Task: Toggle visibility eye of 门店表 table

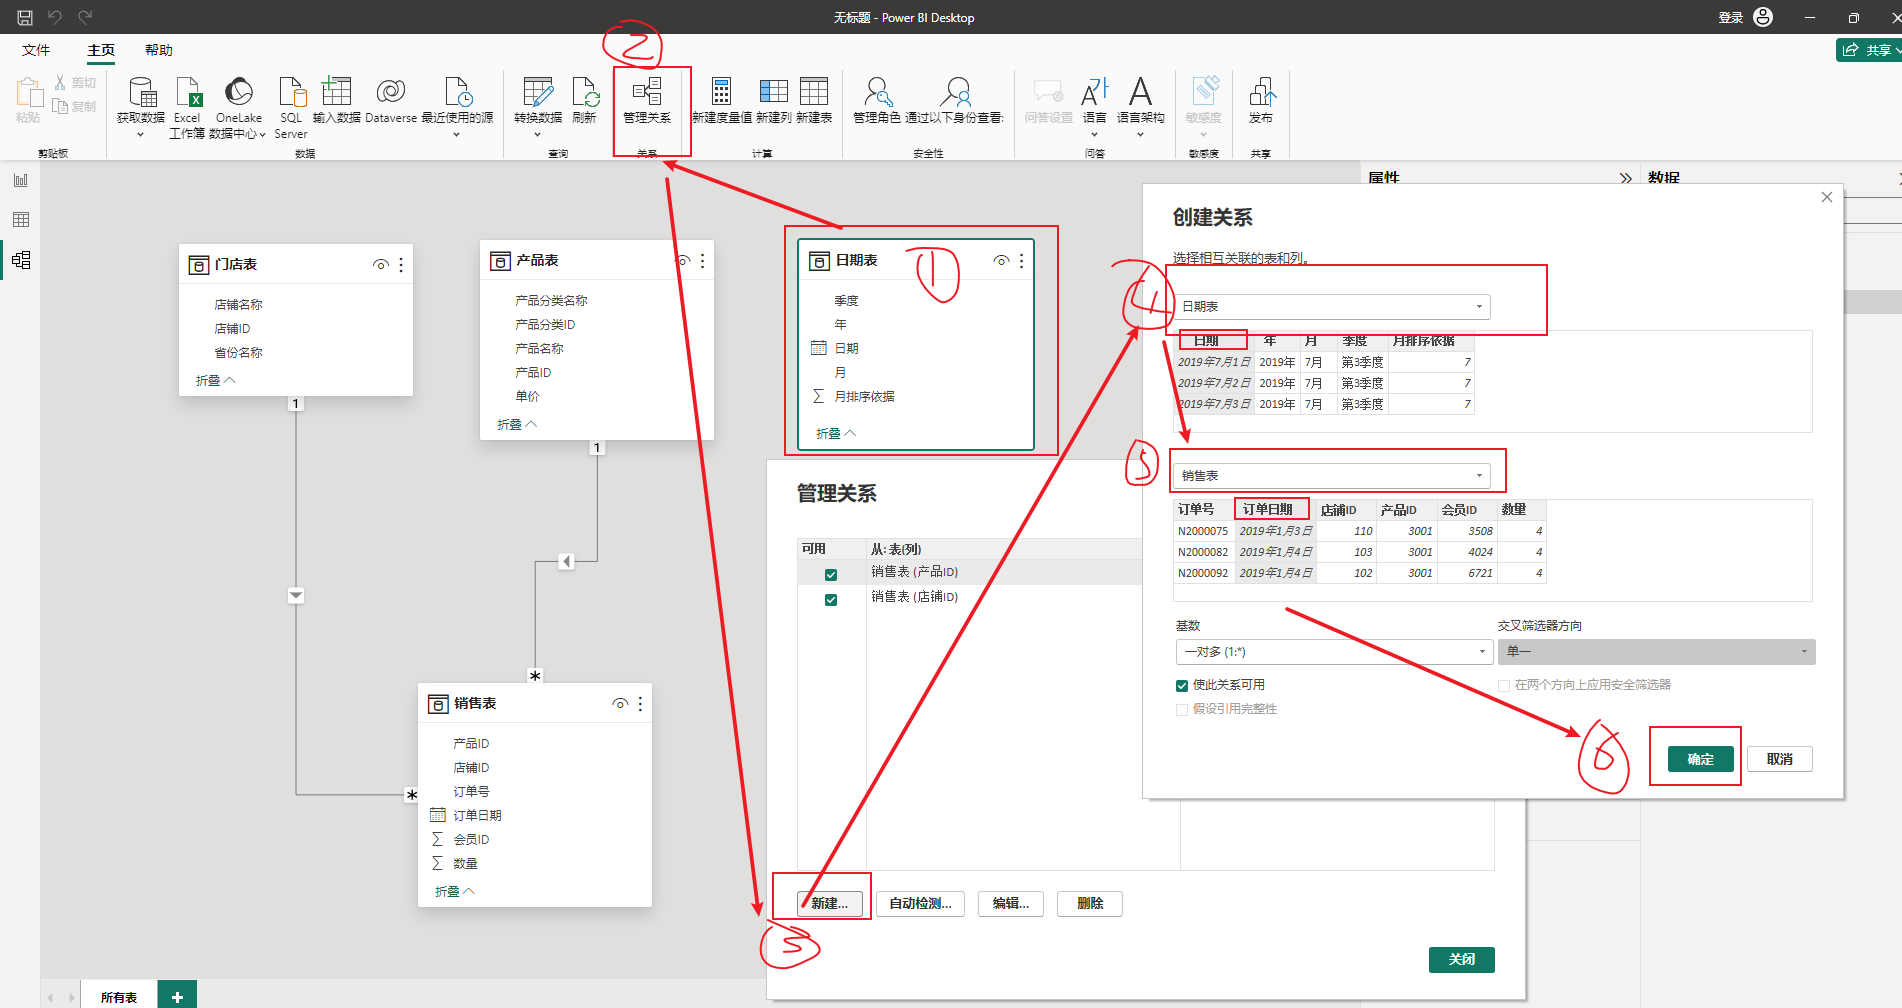Action: click(x=380, y=265)
